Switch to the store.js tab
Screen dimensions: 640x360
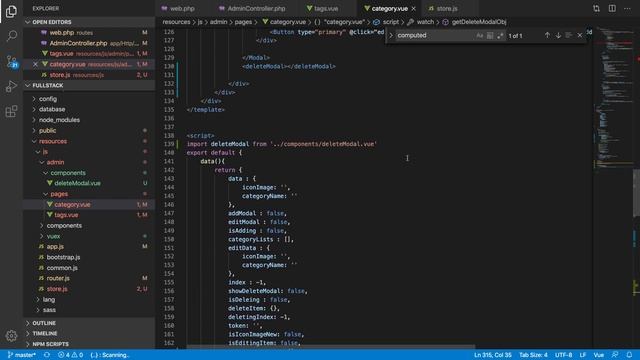click(x=447, y=8)
